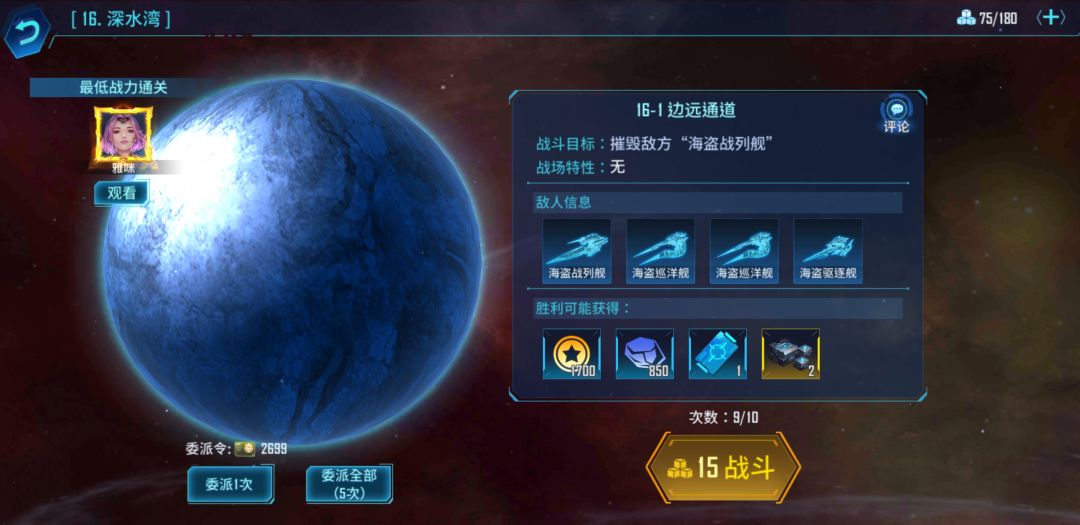Tap the gold-framed crate reward icon

(791, 353)
